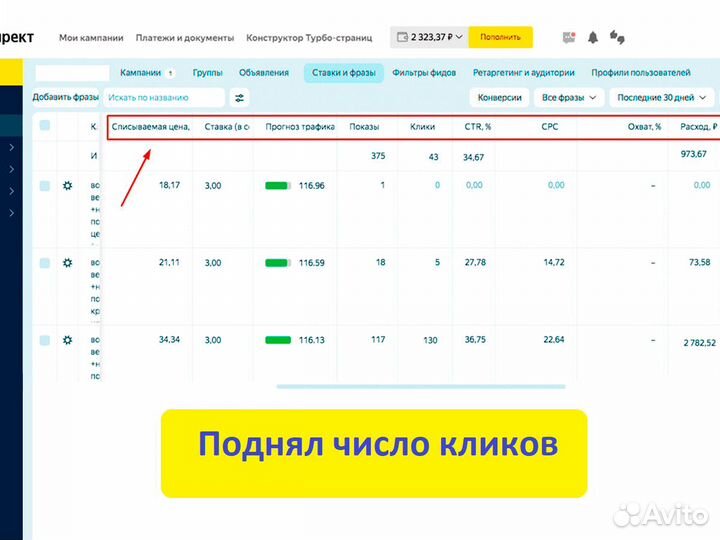Screen dimensions: 720x540
Task: Click the bid 3,00 in 18,17 row
Action: pyautogui.click(x=213, y=186)
